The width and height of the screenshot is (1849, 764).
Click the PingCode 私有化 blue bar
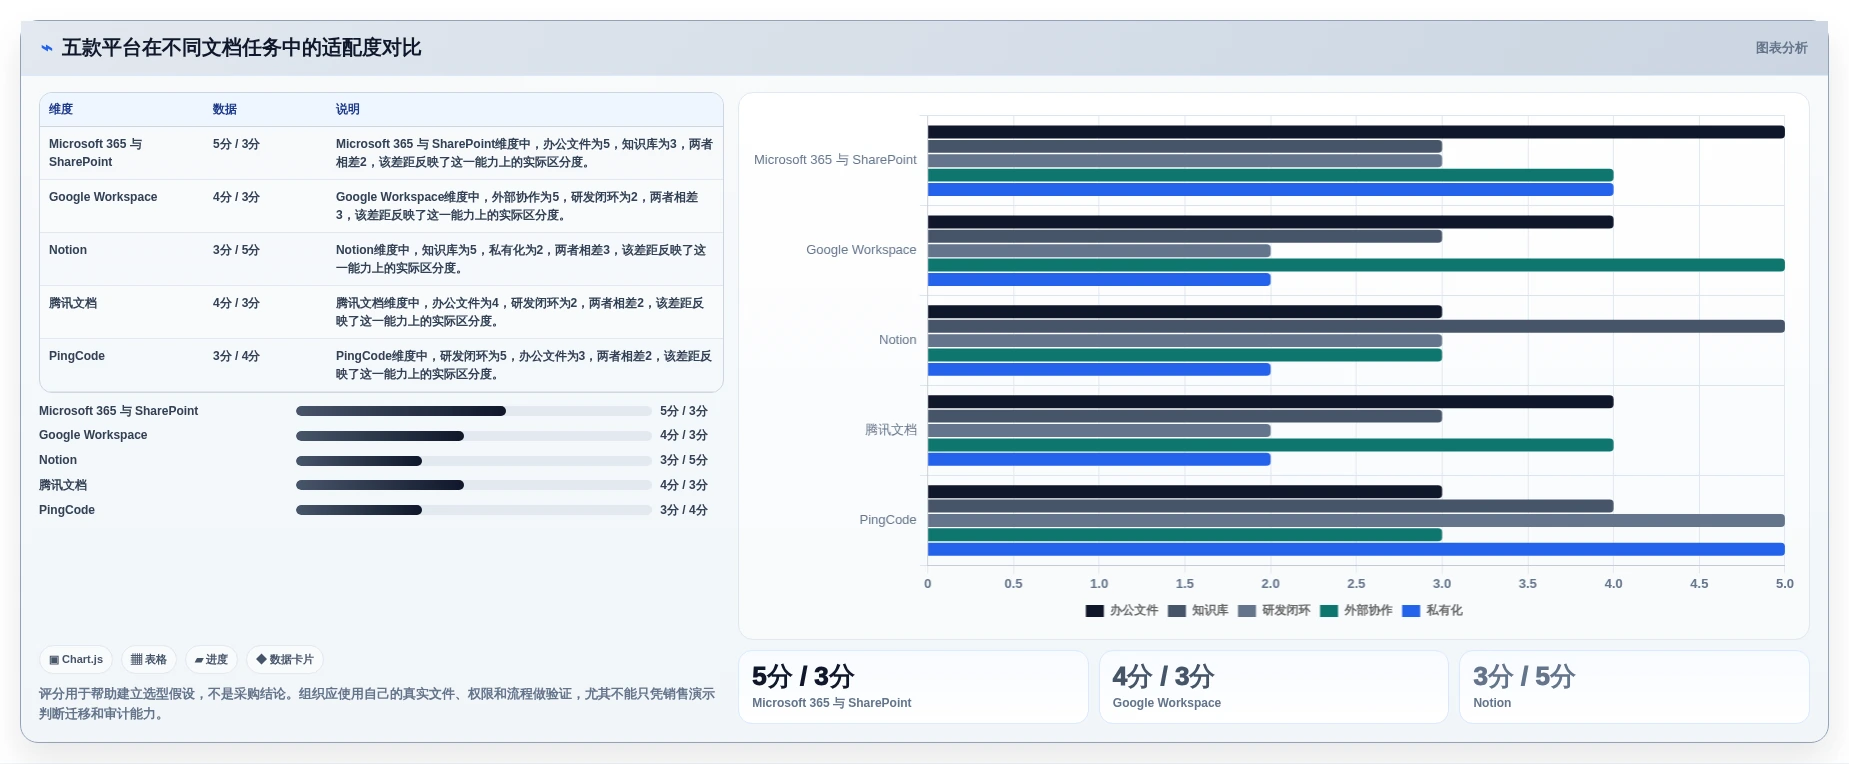(1356, 549)
